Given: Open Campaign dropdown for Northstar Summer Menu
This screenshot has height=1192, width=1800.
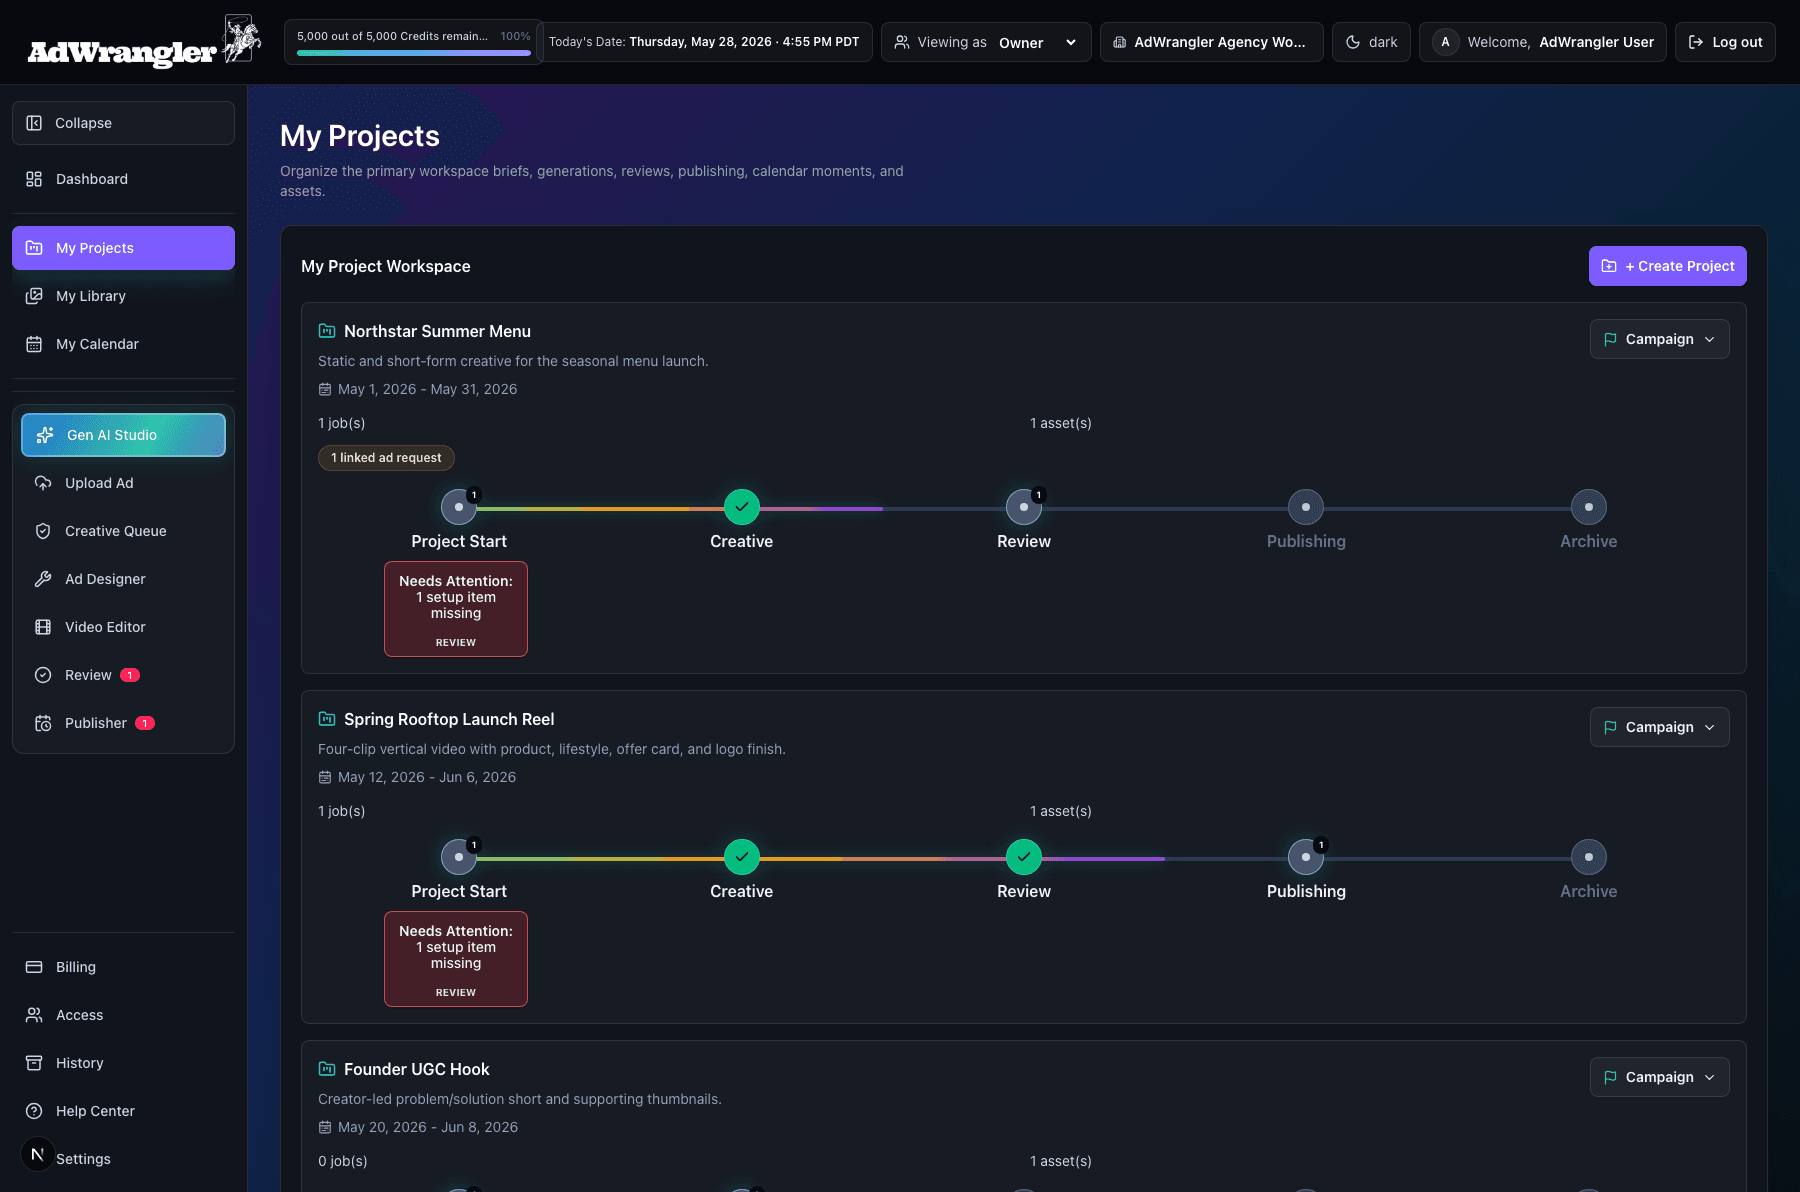Looking at the screenshot, I should point(1659,339).
